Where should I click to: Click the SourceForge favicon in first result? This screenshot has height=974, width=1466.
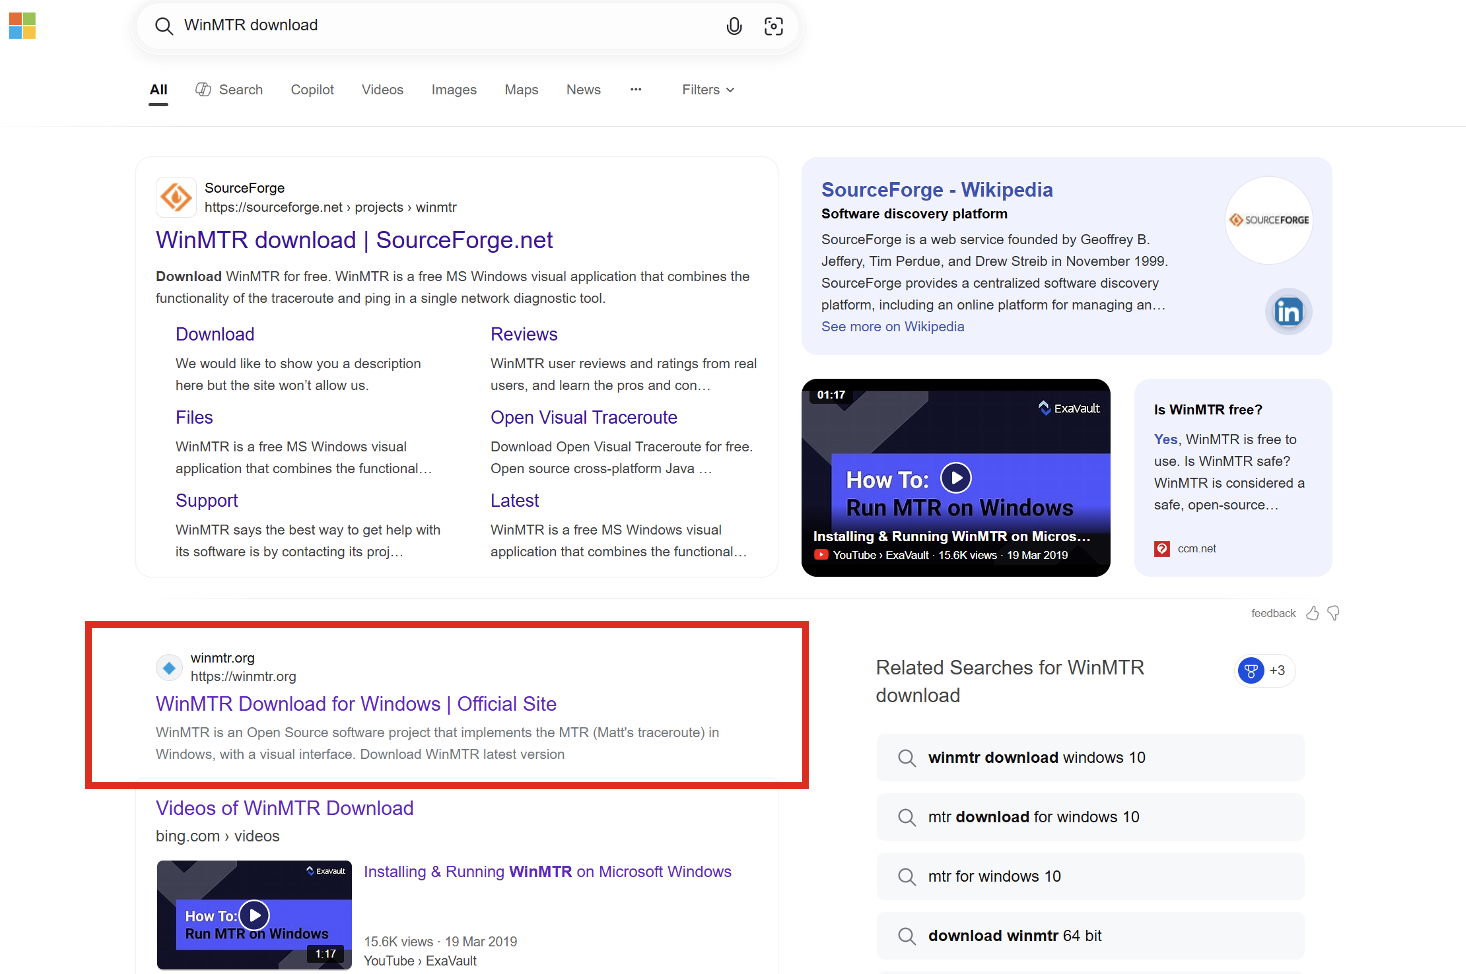pos(176,197)
